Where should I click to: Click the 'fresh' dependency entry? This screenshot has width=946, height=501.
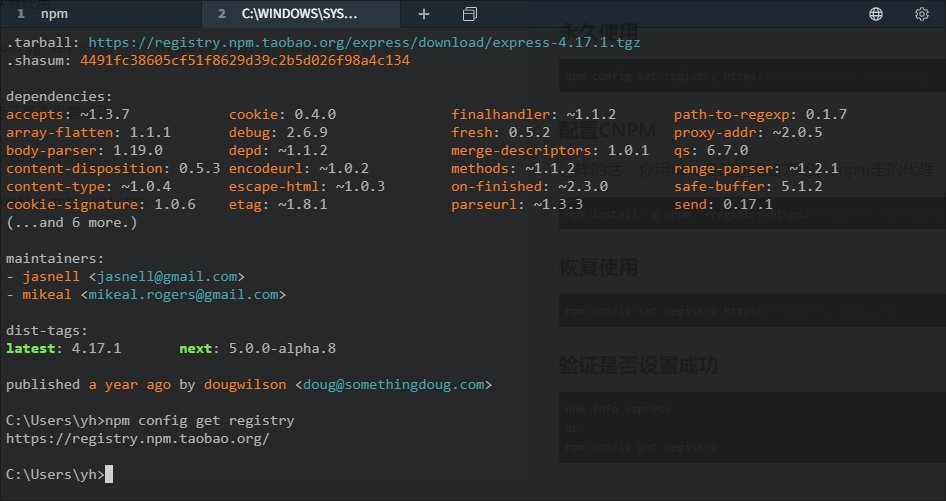click(x=501, y=132)
